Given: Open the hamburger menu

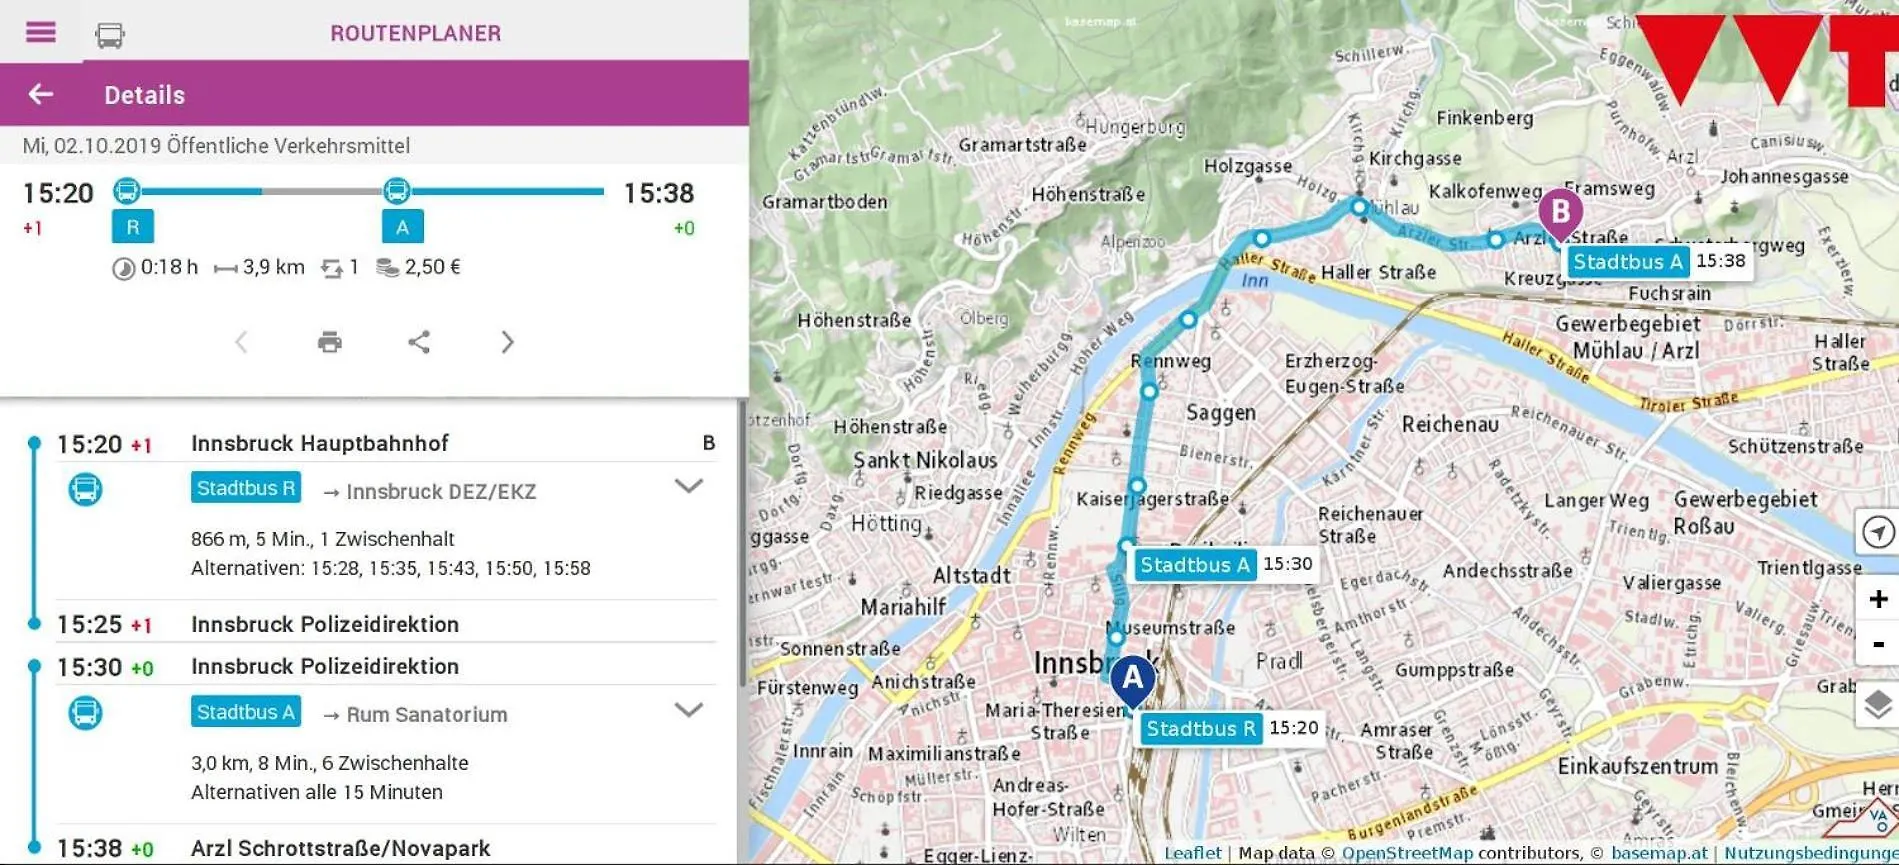Looking at the screenshot, I should point(40,32).
